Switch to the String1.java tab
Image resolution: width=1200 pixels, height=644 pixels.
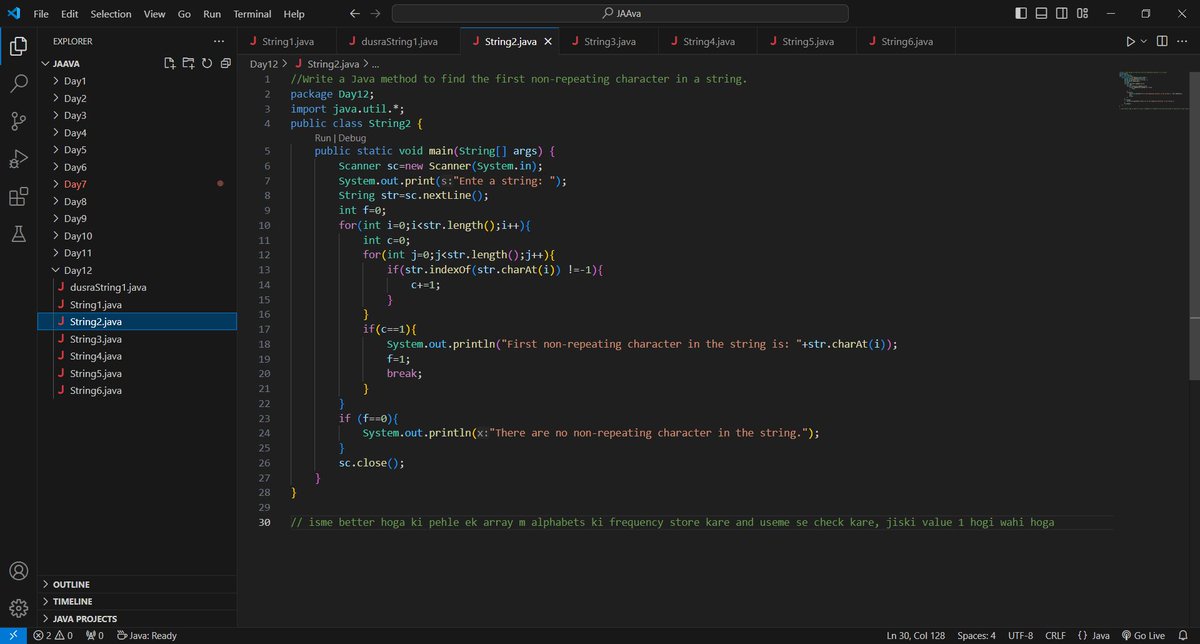(x=287, y=41)
